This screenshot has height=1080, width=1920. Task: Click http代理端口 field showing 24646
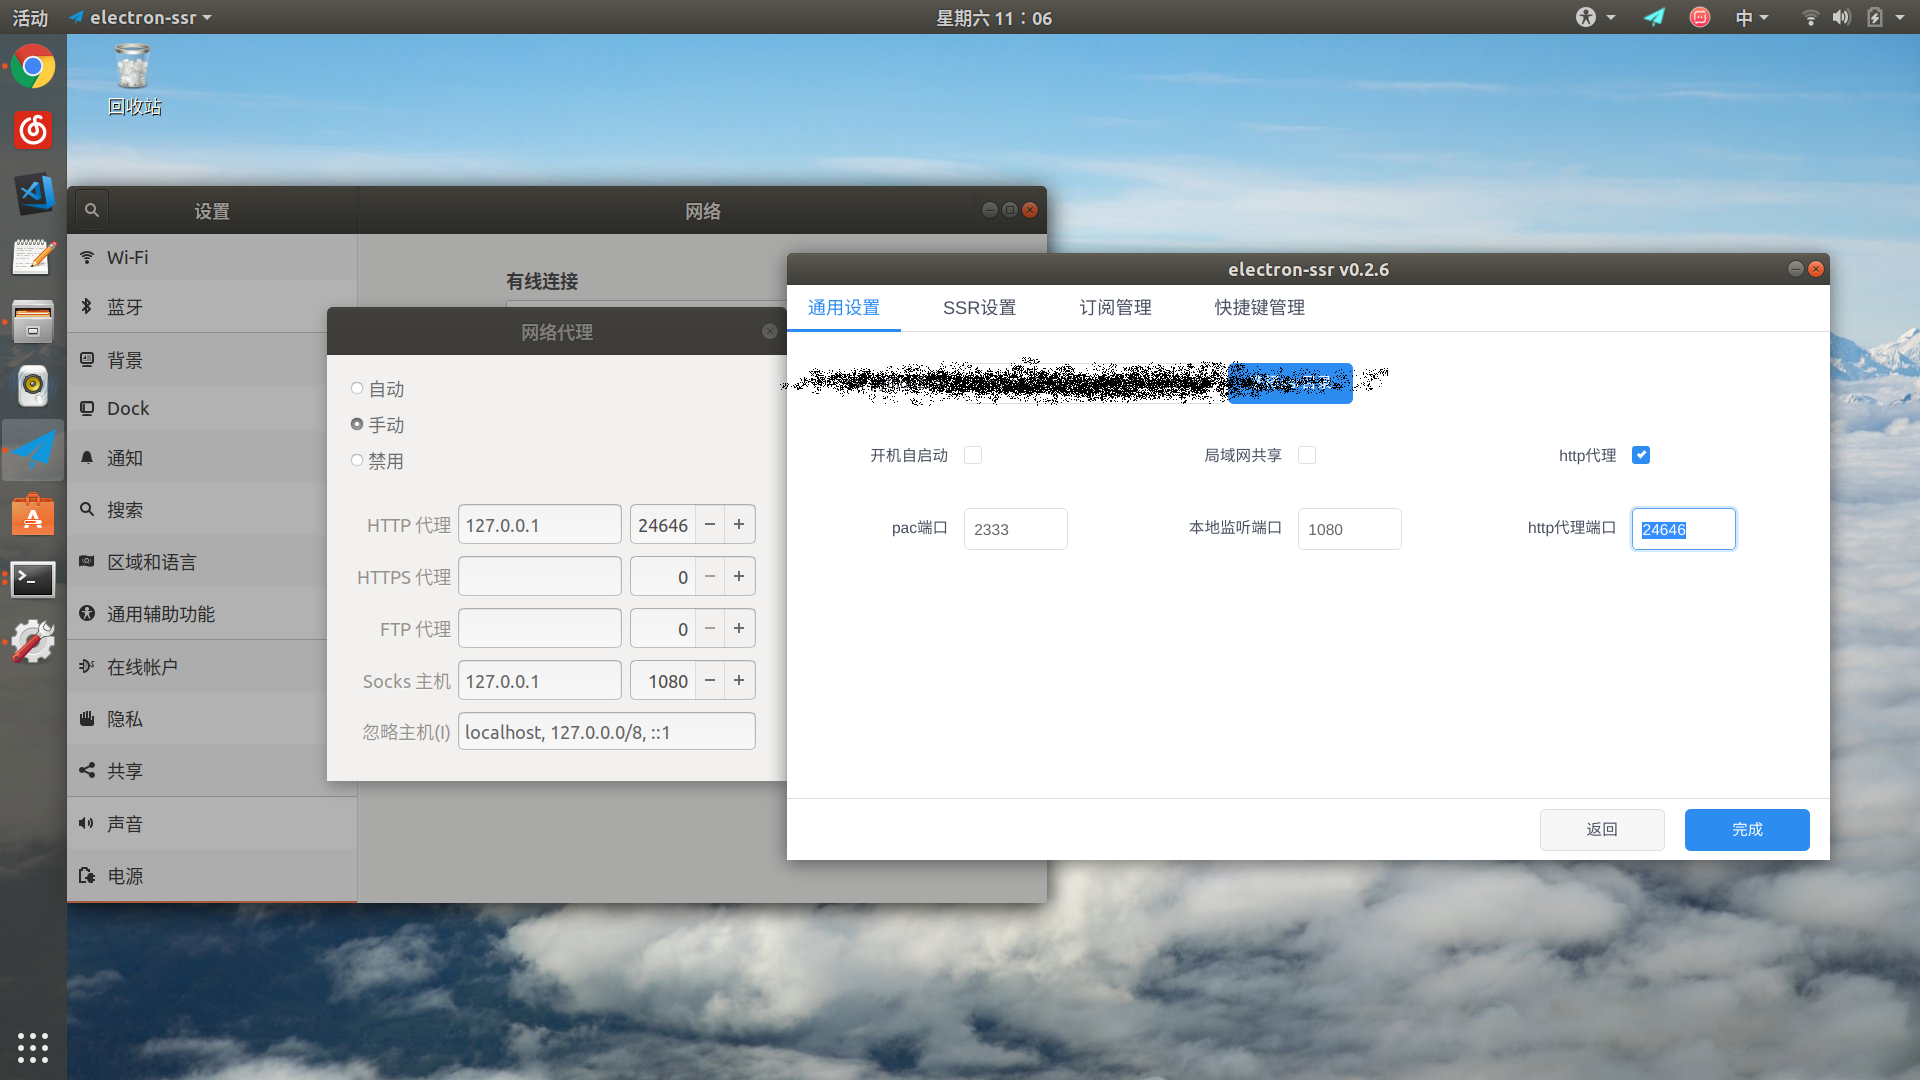[1684, 529]
